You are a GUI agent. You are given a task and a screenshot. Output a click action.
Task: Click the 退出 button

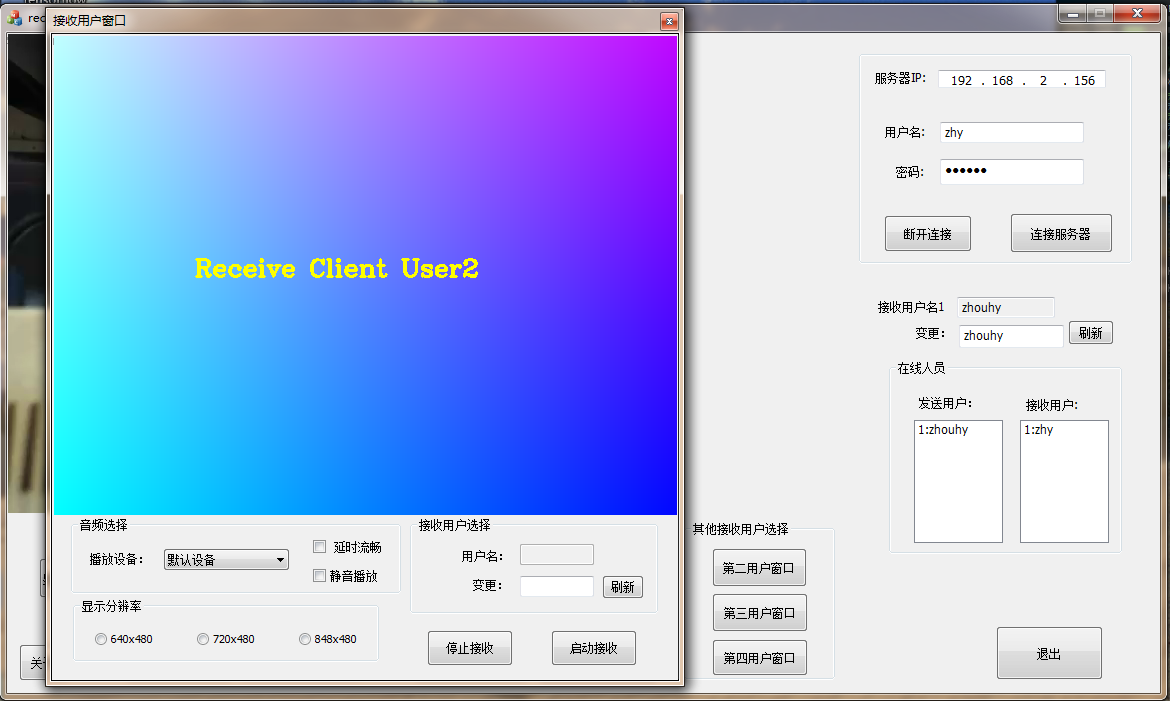1048,654
